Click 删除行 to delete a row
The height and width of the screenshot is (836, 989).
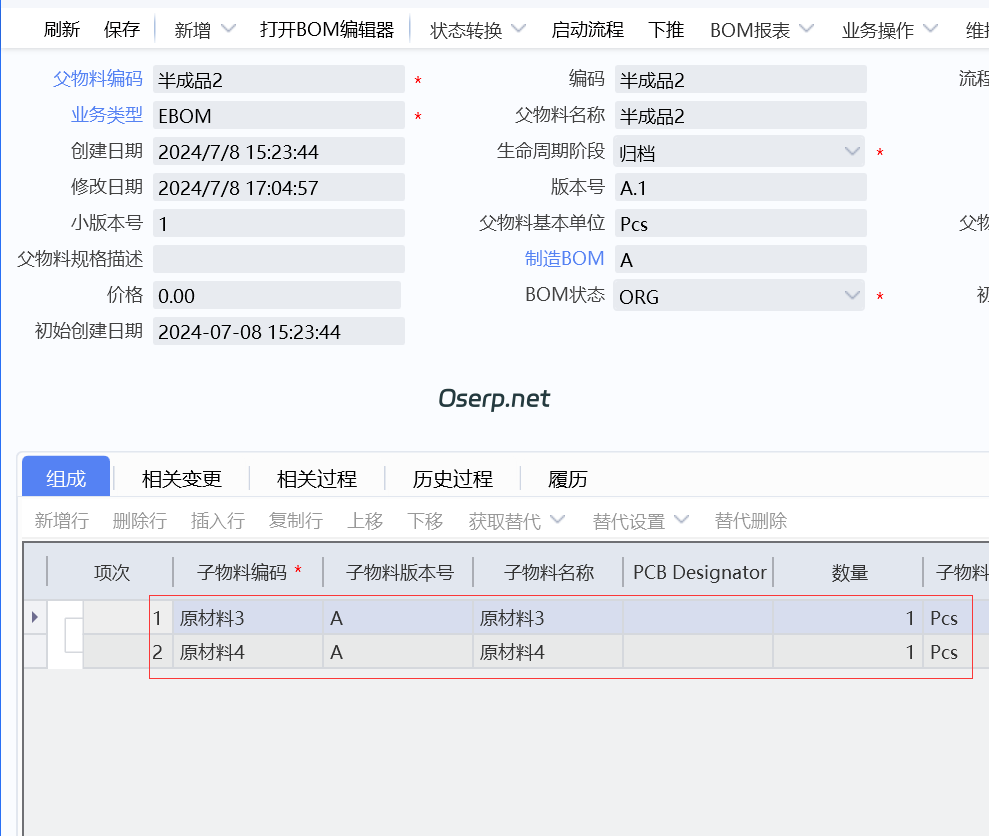(139, 521)
